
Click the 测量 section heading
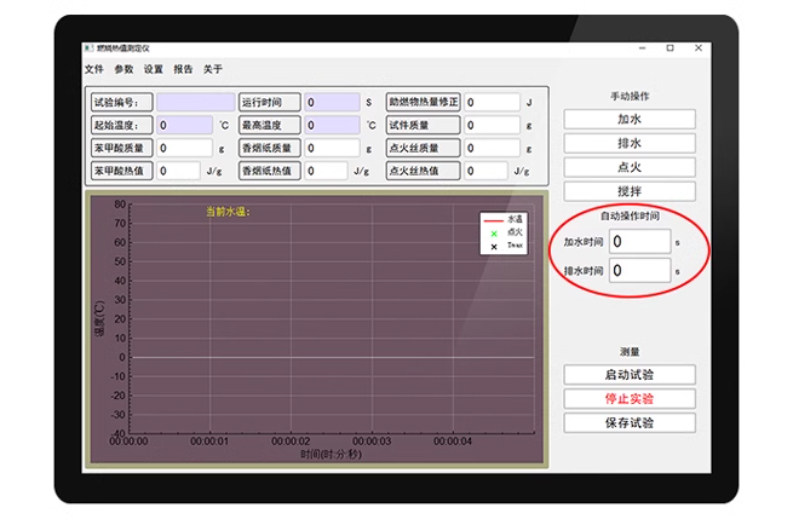point(630,352)
